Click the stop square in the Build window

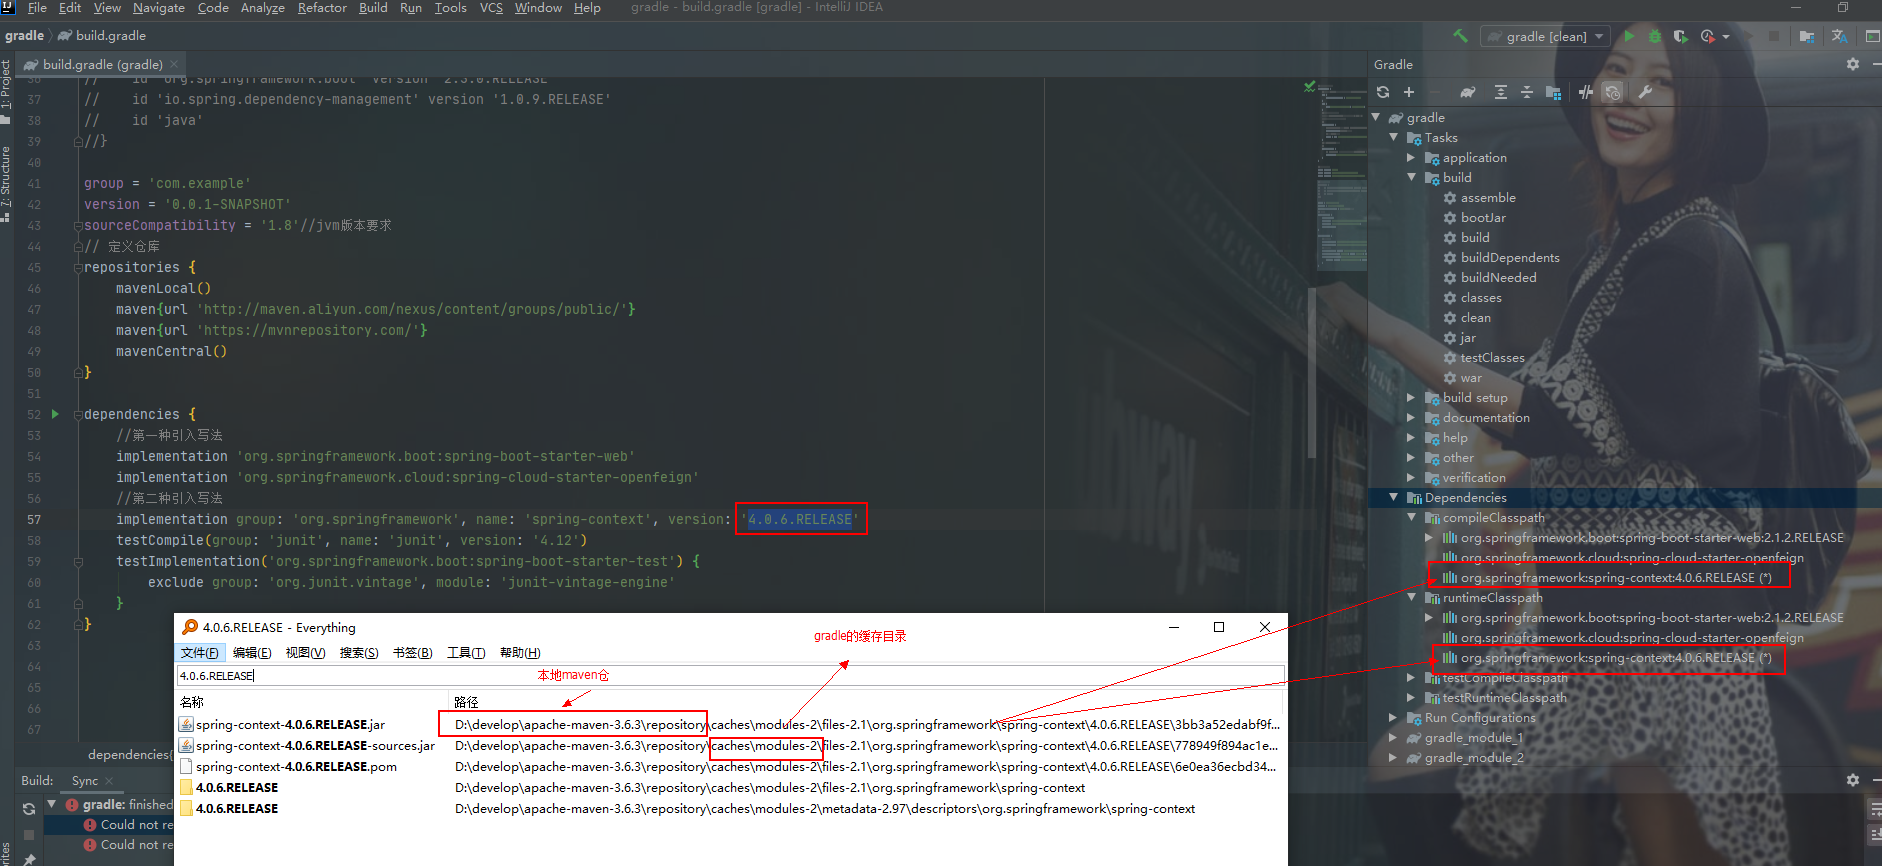(x=29, y=834)
